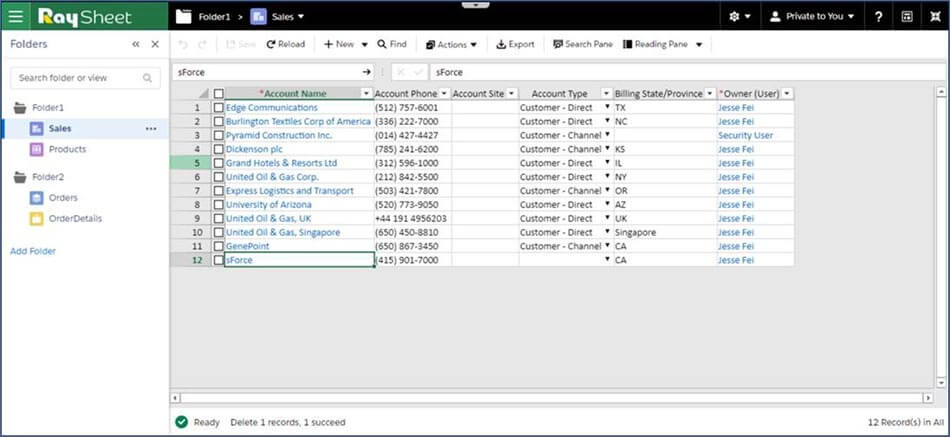Select Folder2 in the folder tree
950x437 pixels.
click(48, 177)
